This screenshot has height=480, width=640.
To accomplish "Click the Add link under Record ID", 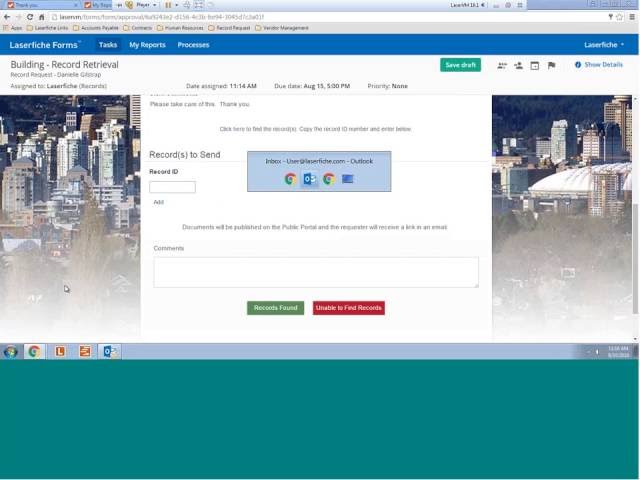I will click(158, 202).
